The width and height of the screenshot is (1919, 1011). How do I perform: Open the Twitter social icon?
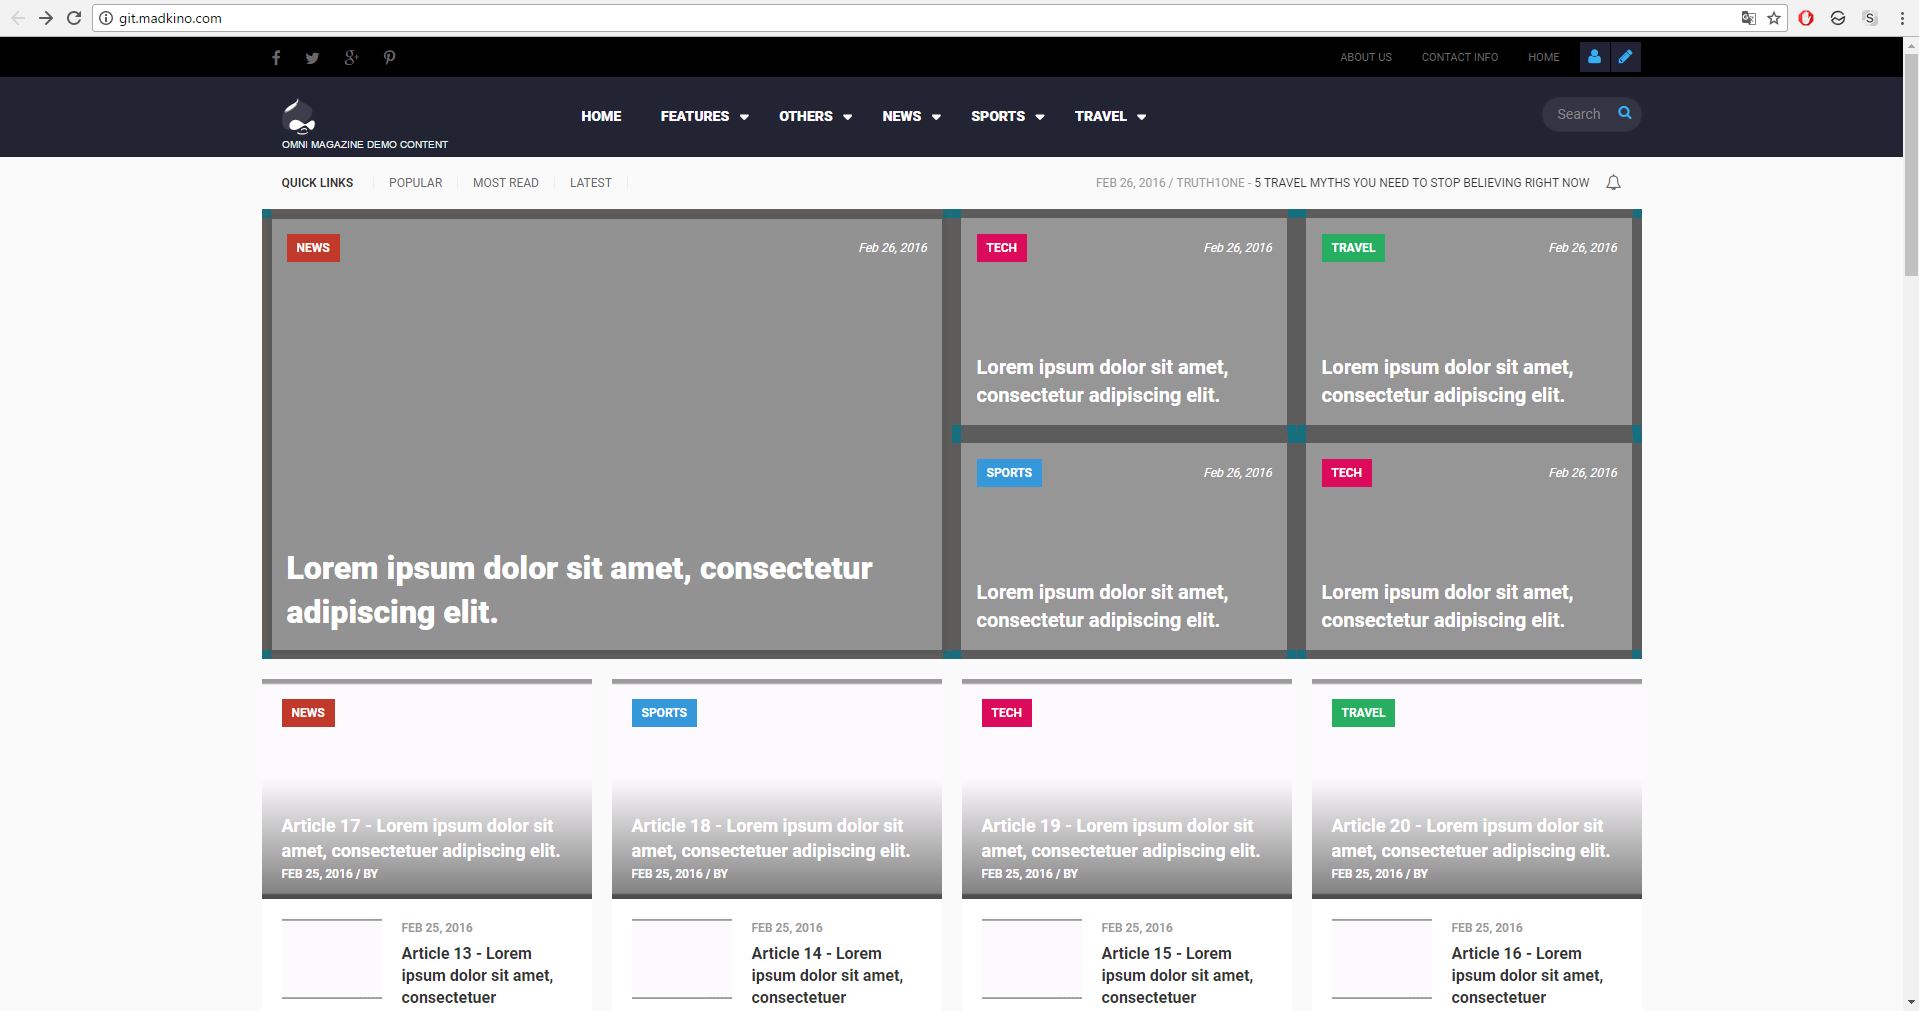(x=313, y=58)
